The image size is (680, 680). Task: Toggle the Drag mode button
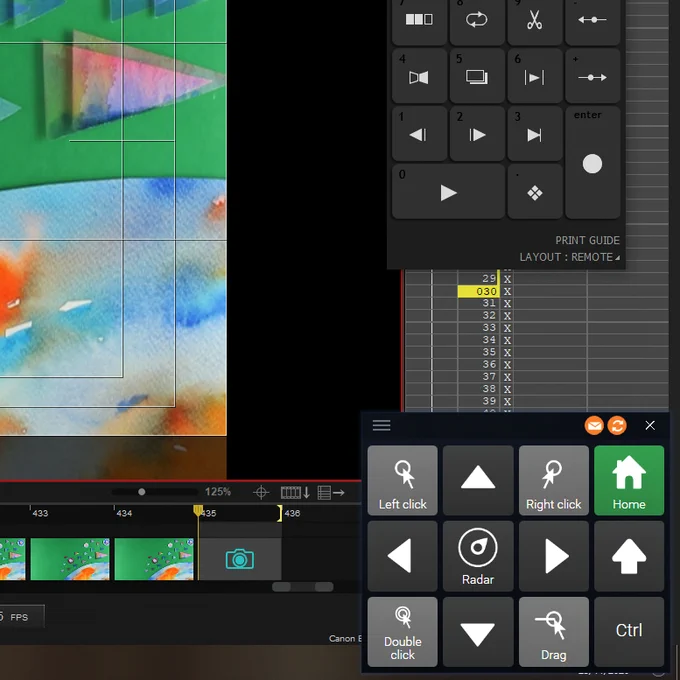click(553, 631)
